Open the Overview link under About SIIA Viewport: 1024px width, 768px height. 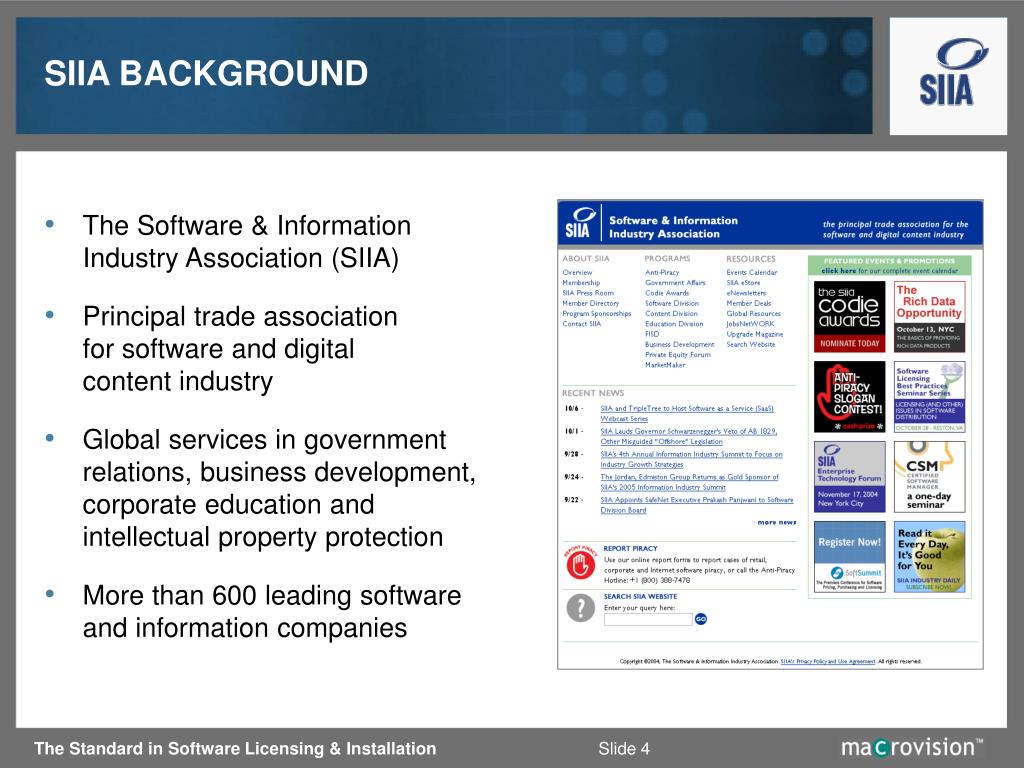(x=577, y=272)
